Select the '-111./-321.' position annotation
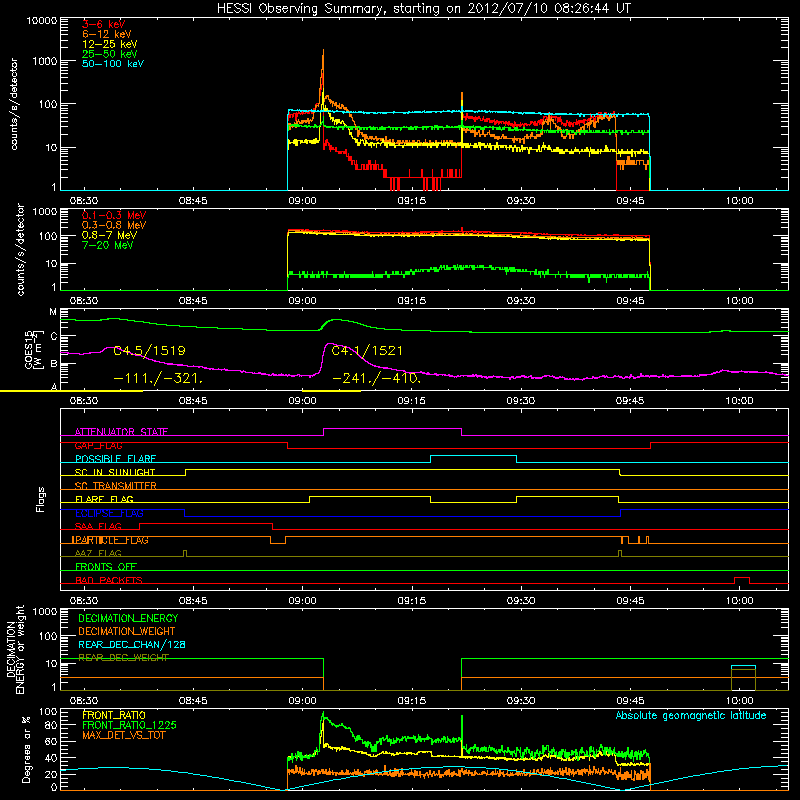The width and height of the screenshot is (800, 800). click(158, 379)
